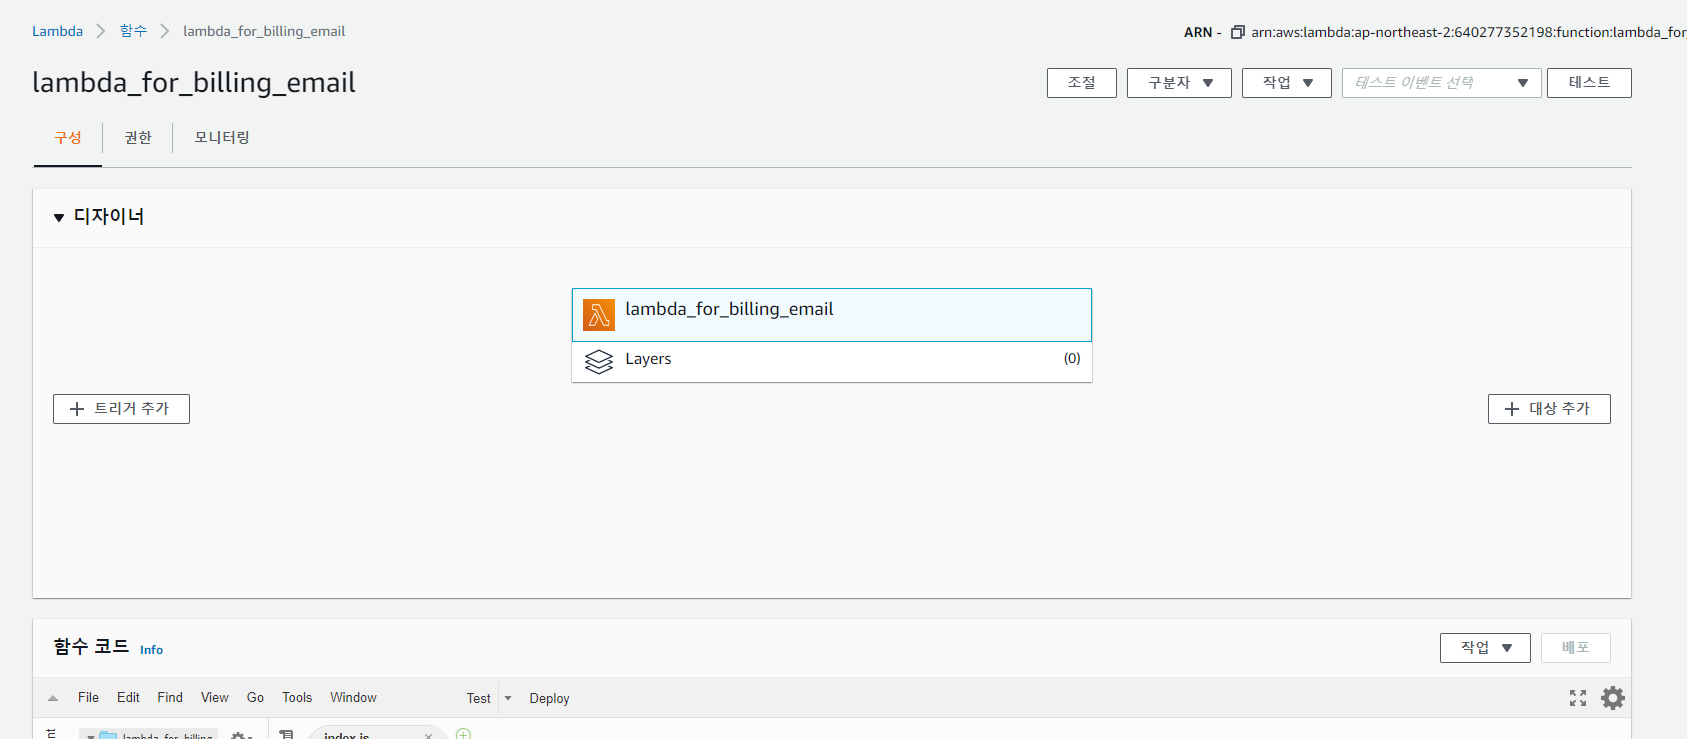
Task: Open the top 작업 dropdown next to 구분자
Action: click(x=1287, y=83)
